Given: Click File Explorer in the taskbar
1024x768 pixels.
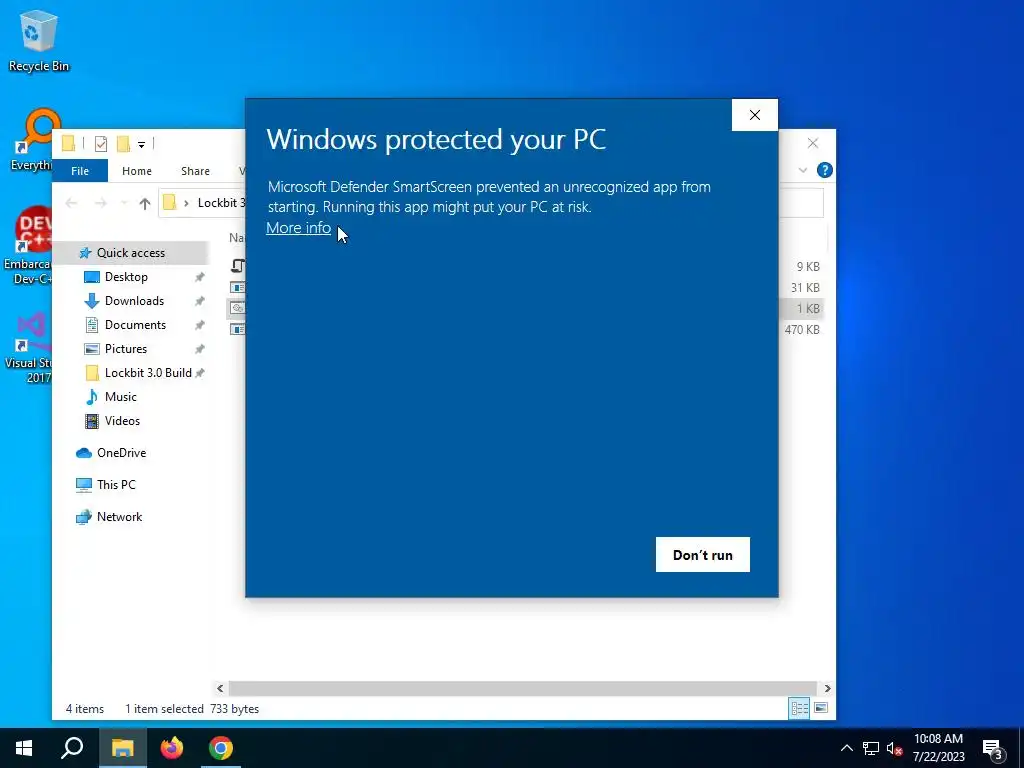Looking at the screenshot, I should click(x=122, y=748).
